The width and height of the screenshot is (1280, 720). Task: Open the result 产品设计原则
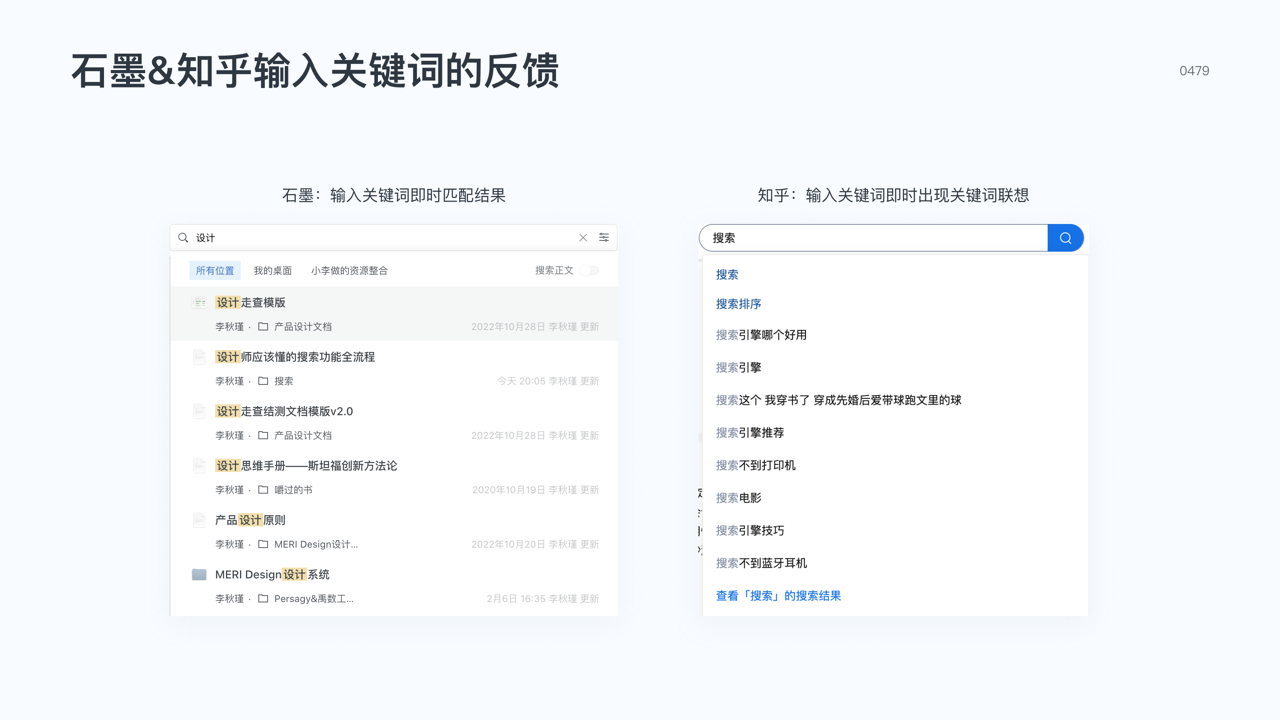coord(250,520)
